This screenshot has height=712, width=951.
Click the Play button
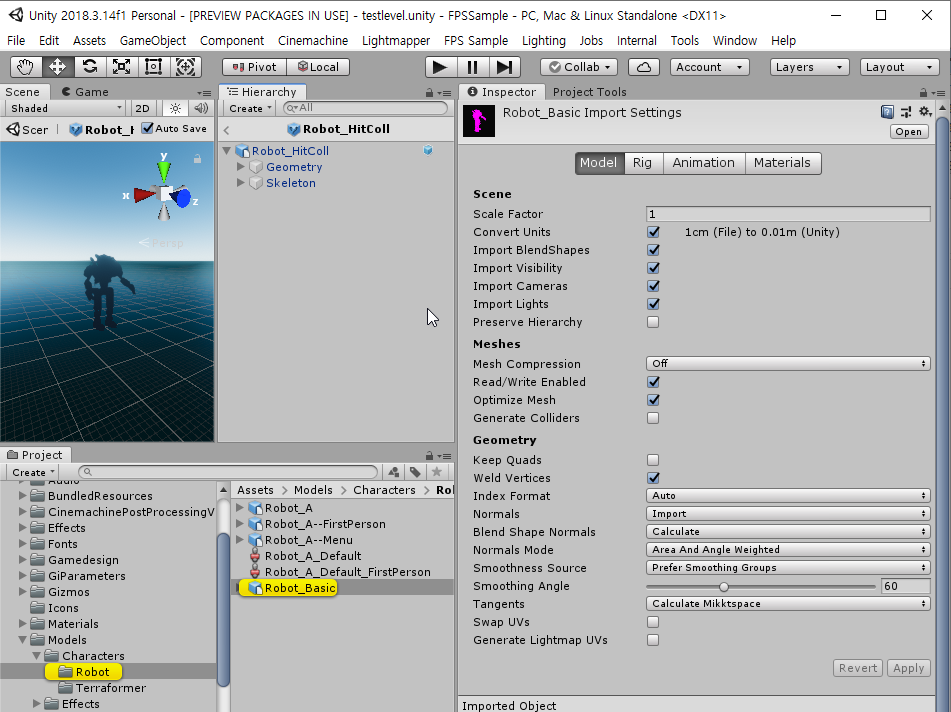pyautogui.click(x=440, y=67)
